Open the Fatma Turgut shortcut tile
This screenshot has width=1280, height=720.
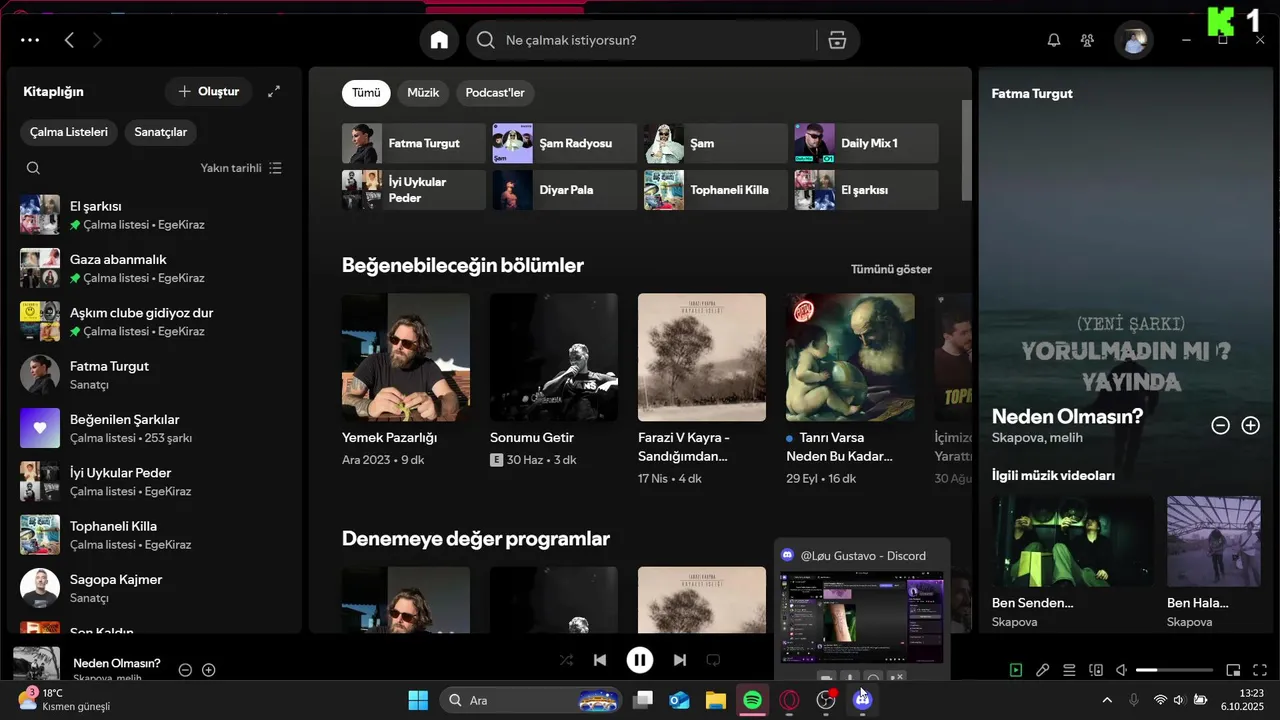(x=414, y=143)
